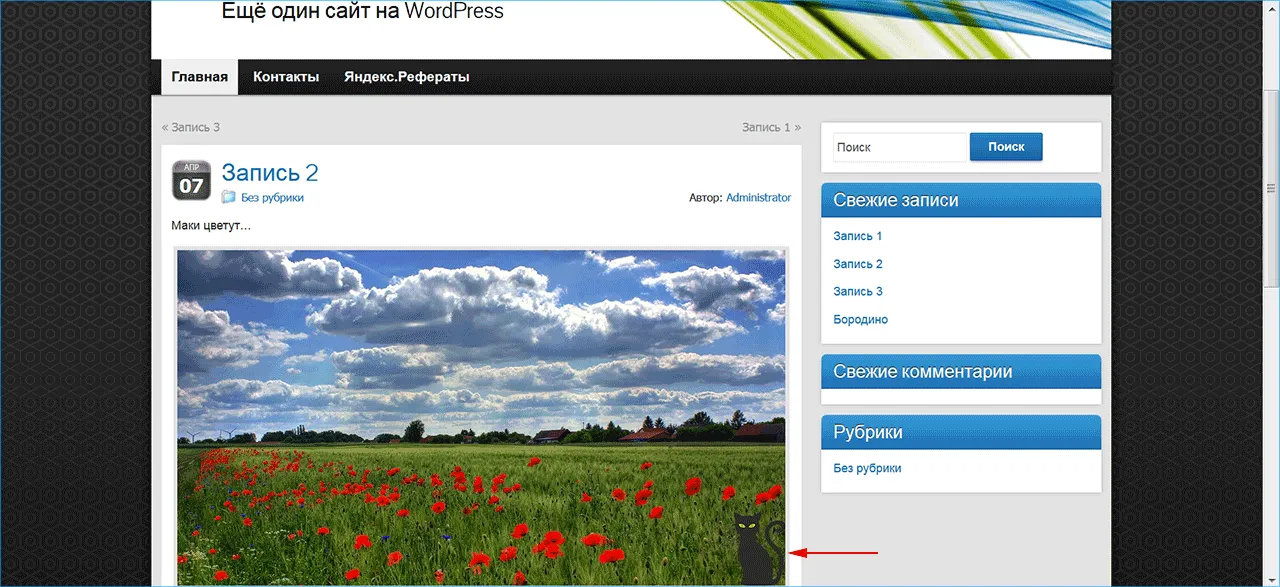Click the page vertical scrollbar thumb
Image resolution: width=1280 pixels, height=587 pixels.
tap(1271, 187)
